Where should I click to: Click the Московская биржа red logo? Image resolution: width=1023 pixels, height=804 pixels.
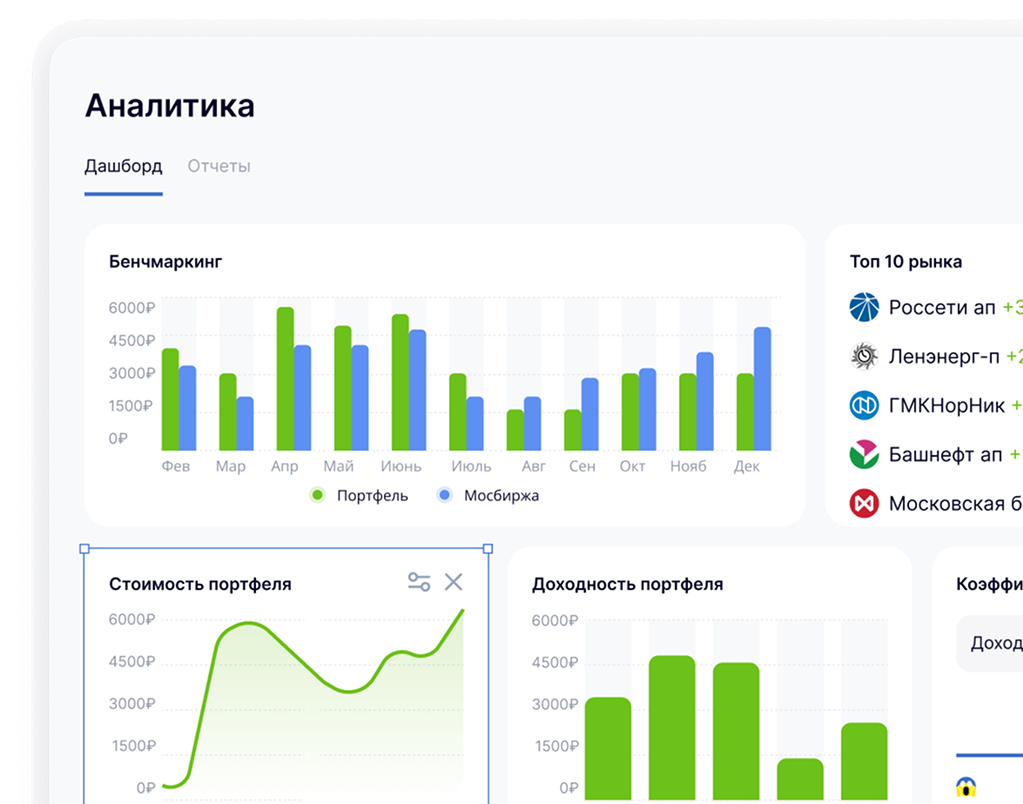click(x=863, y=503)
